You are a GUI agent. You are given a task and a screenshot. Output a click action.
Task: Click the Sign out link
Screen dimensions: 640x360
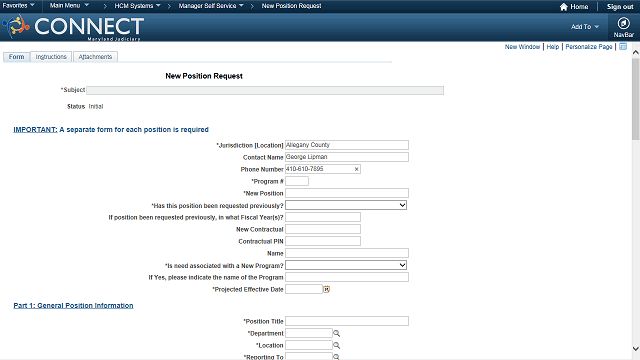coord(620,7)
